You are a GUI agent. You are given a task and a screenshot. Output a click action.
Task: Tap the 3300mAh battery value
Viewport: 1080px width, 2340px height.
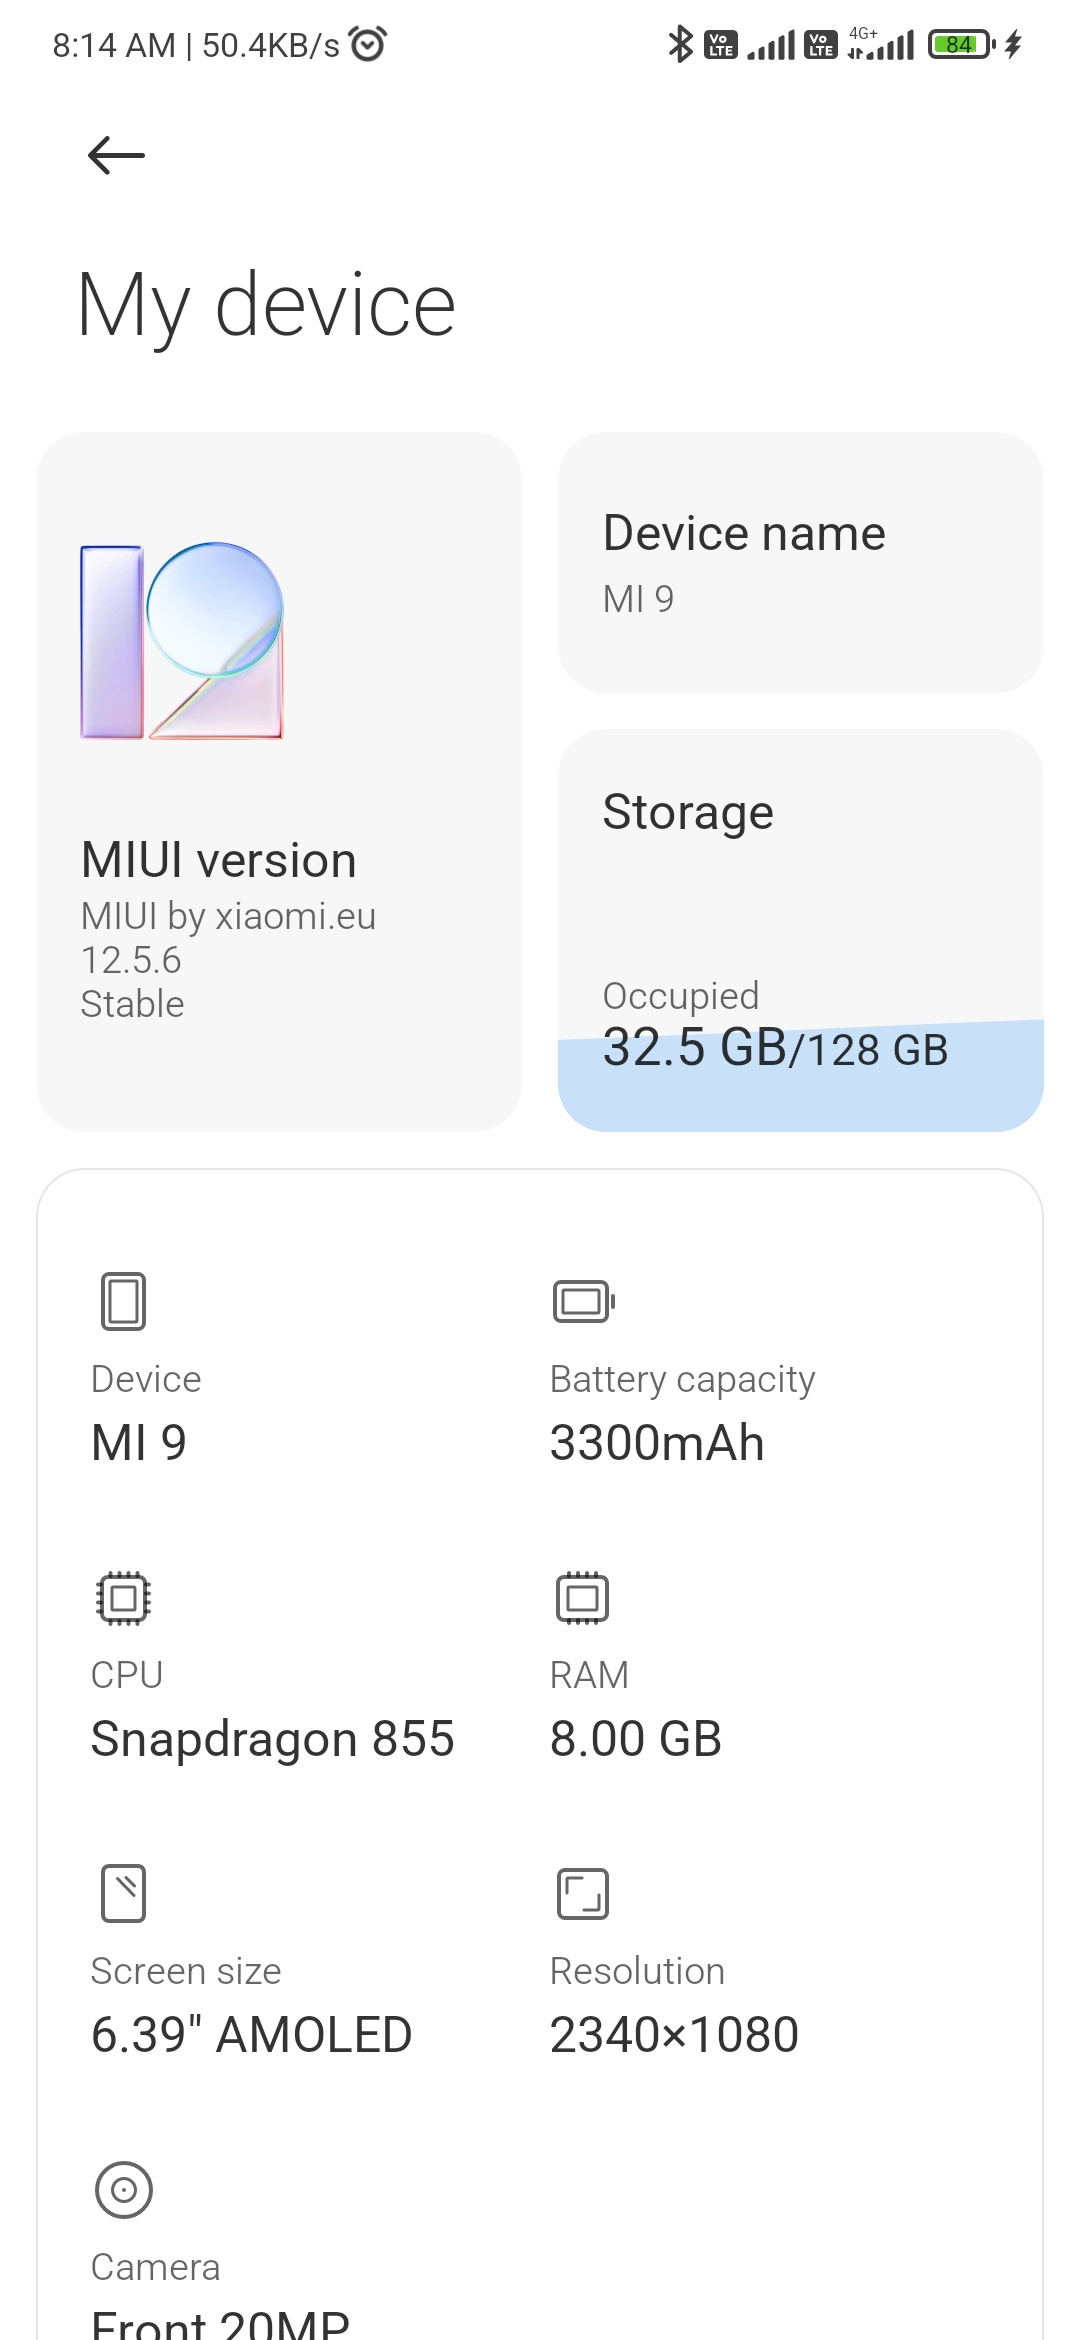(x=657, y=1443)
